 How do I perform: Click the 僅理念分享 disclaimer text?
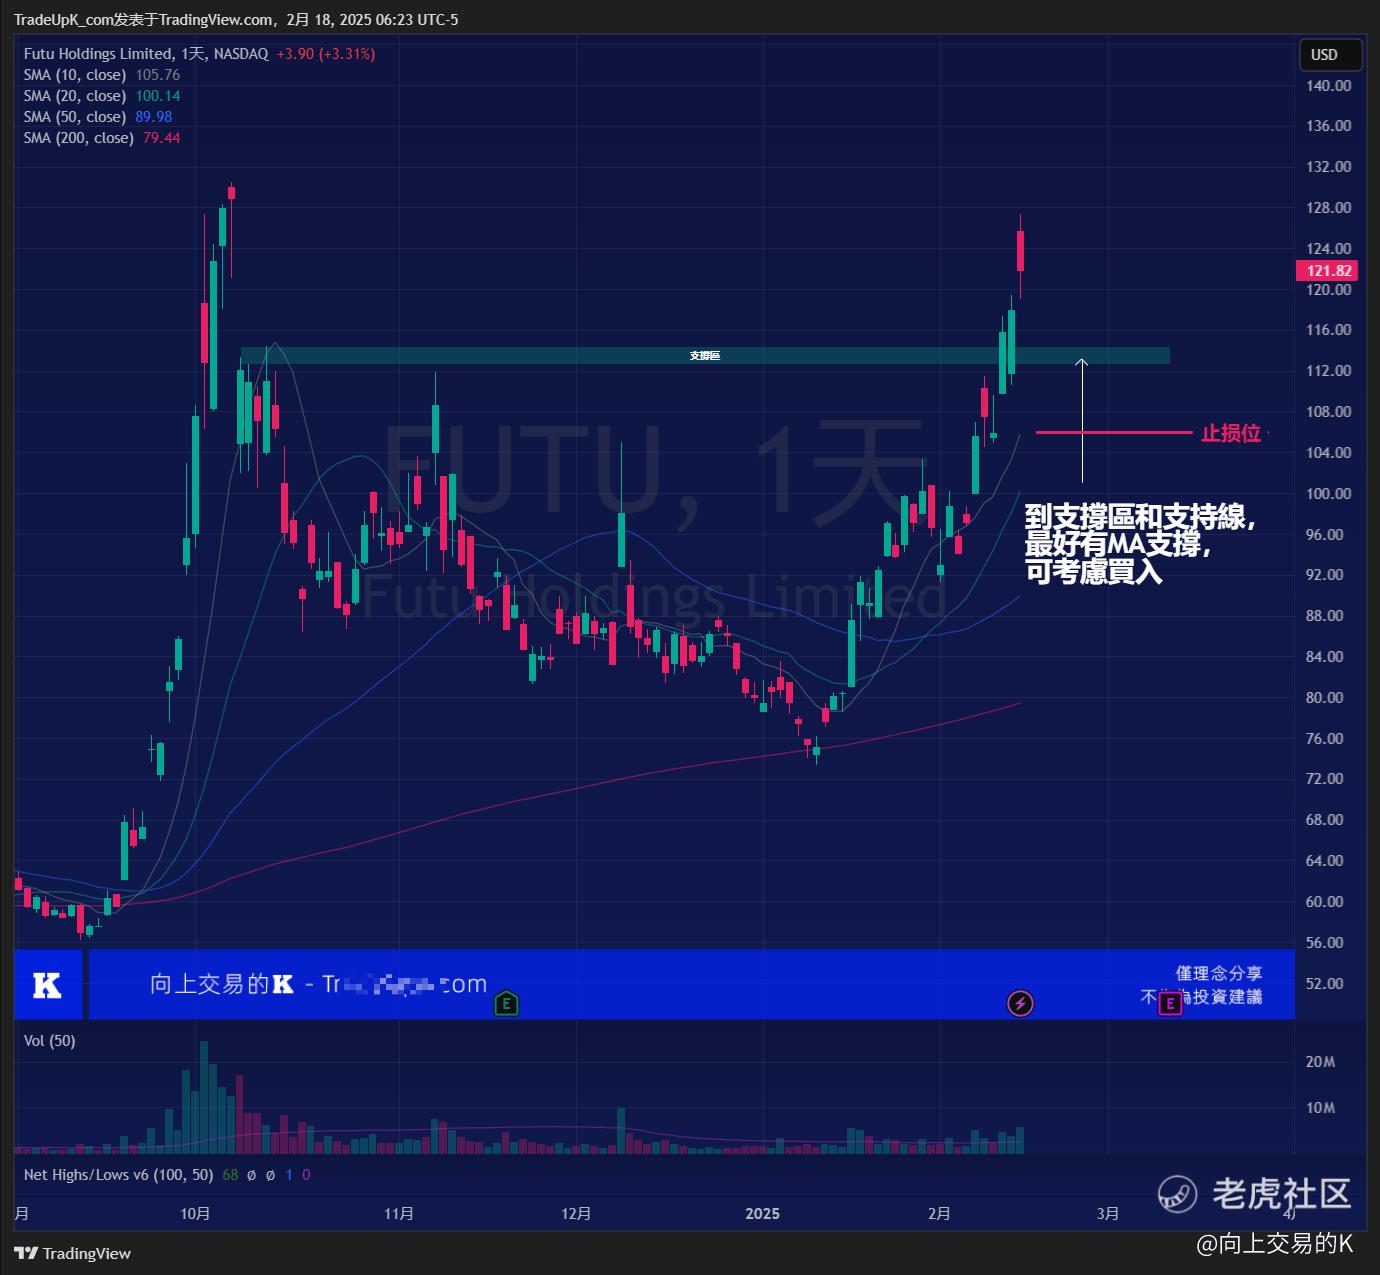[x=1219, y=973]
